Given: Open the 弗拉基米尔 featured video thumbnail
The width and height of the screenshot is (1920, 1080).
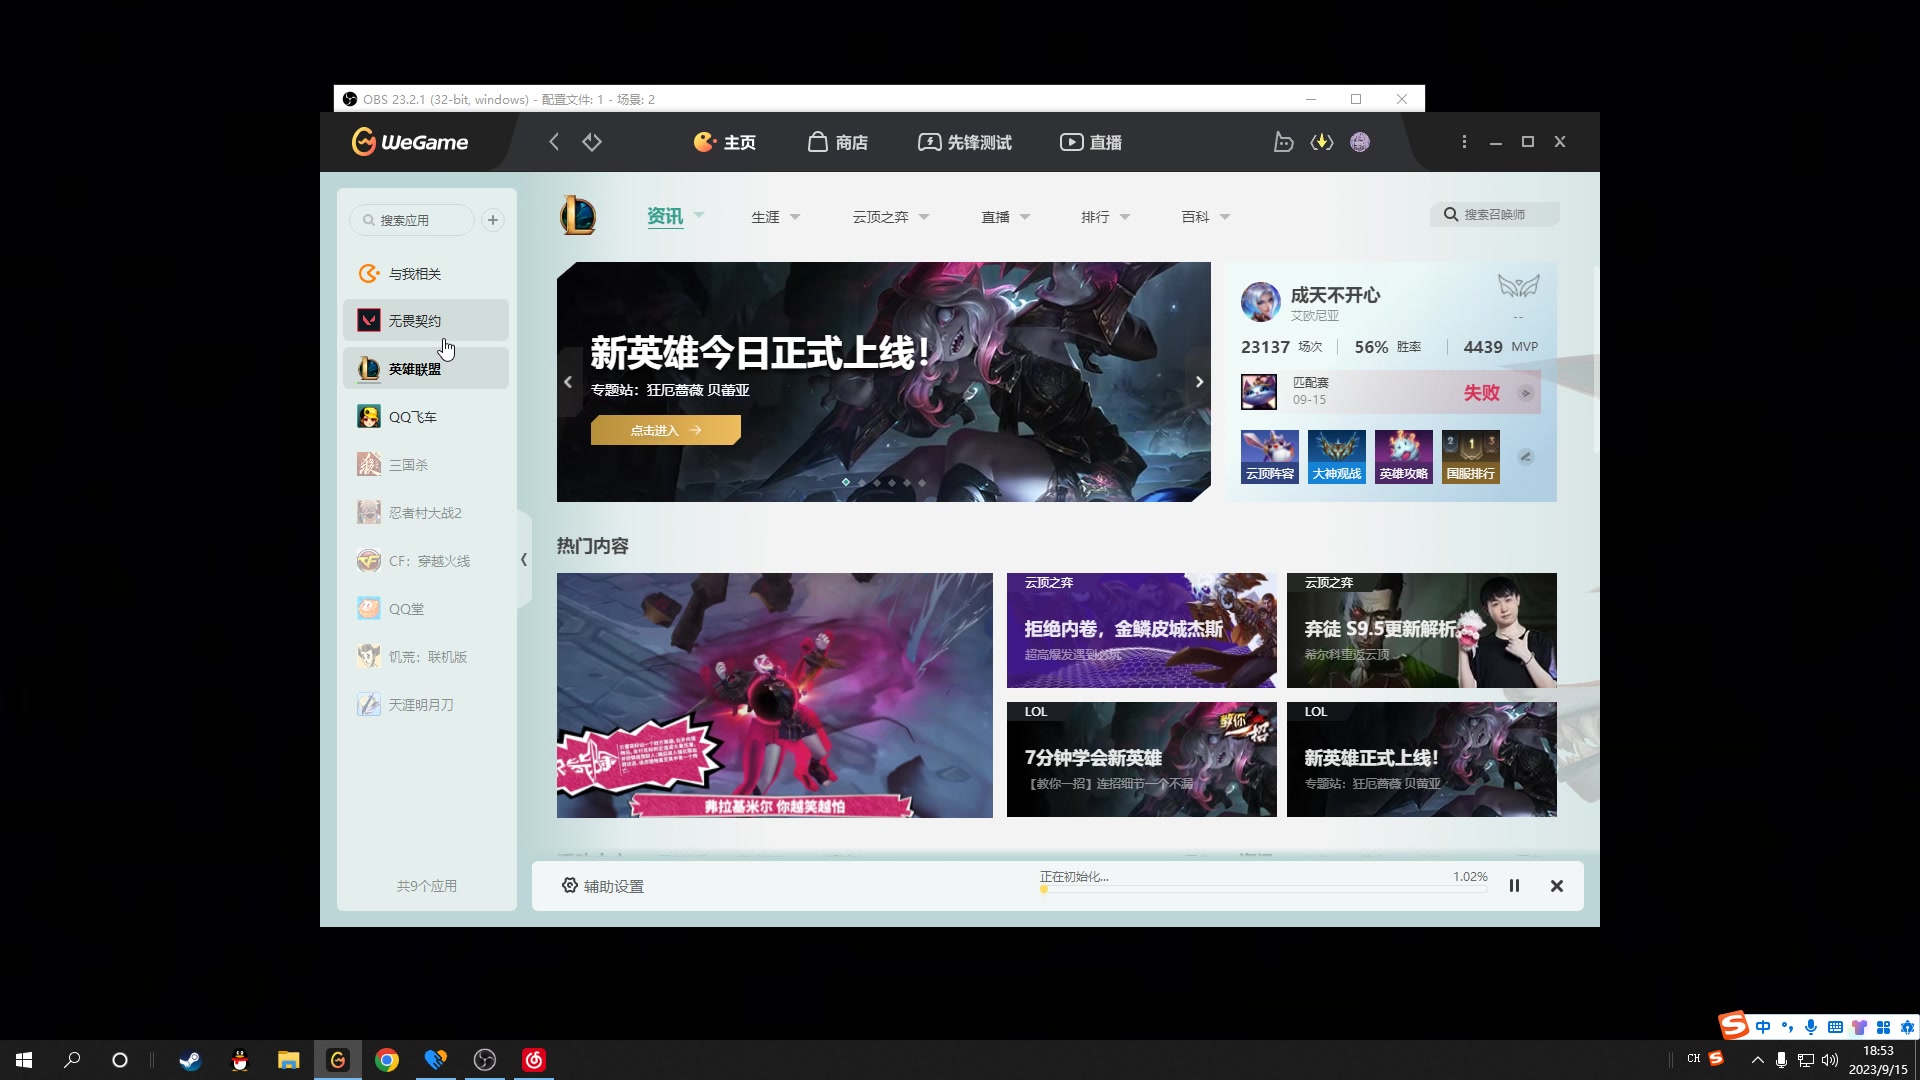Looking at the screenshot, I should [x=775, y=695].
